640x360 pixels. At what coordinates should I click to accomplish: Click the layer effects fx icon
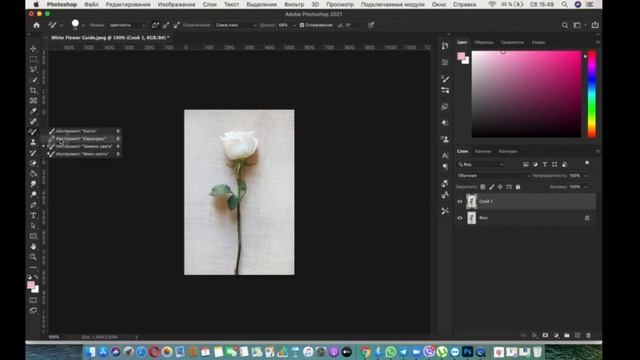(534, 335)
